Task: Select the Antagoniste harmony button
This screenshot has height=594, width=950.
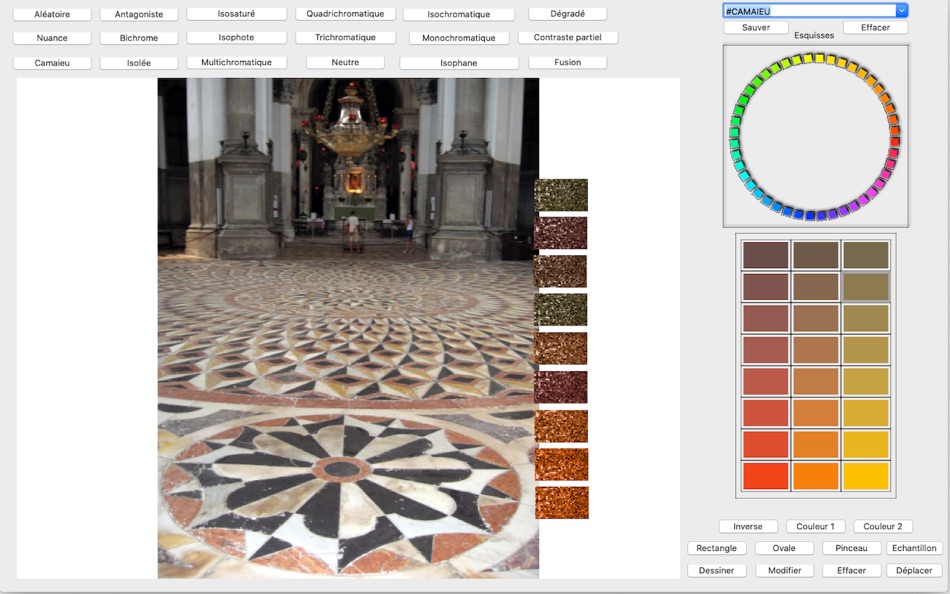Action: tap(139, 14)
